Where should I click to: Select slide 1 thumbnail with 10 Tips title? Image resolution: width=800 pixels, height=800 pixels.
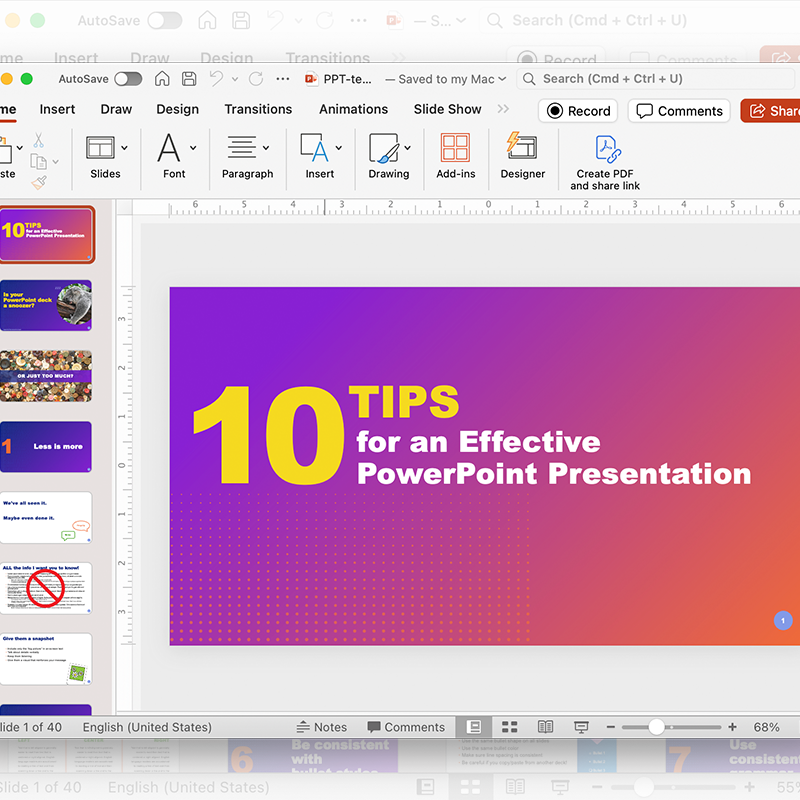[46, 235]
